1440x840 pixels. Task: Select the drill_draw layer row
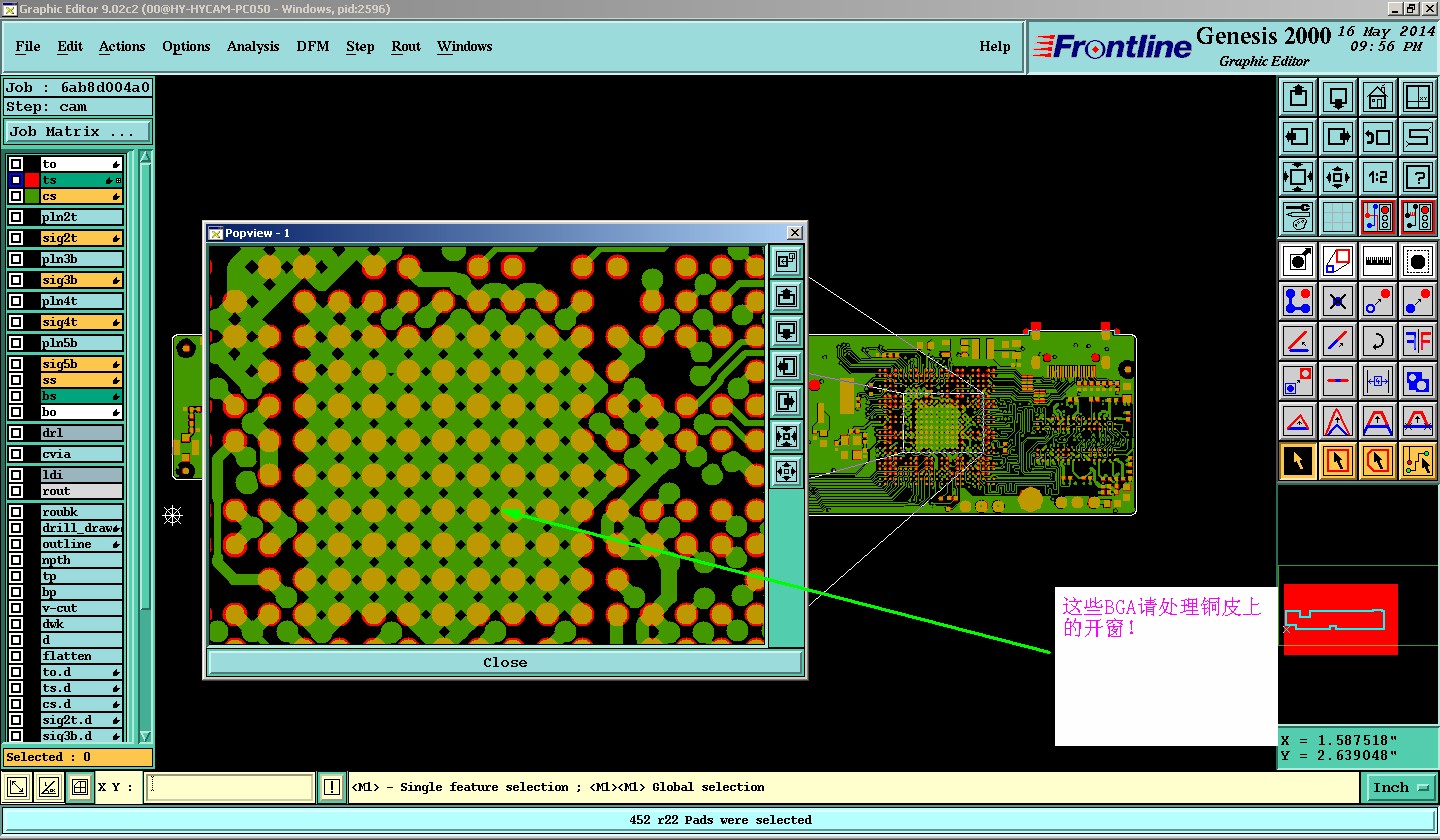pos(81,528)
